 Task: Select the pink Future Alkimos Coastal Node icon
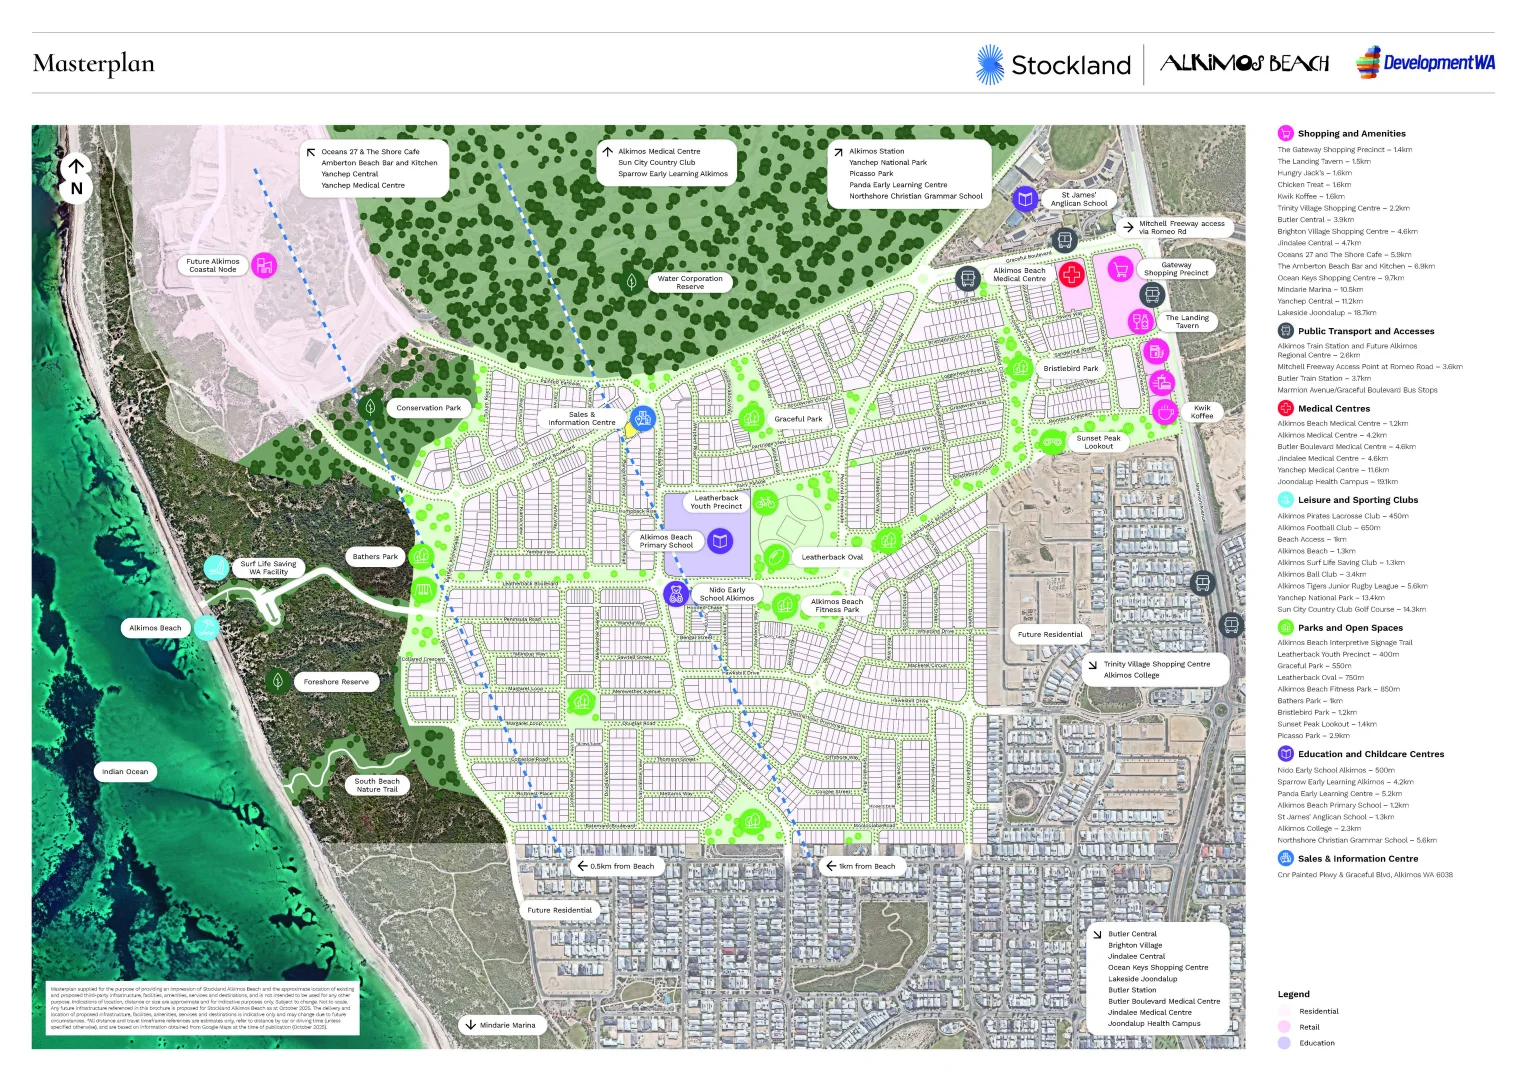(x=264, y=265)
